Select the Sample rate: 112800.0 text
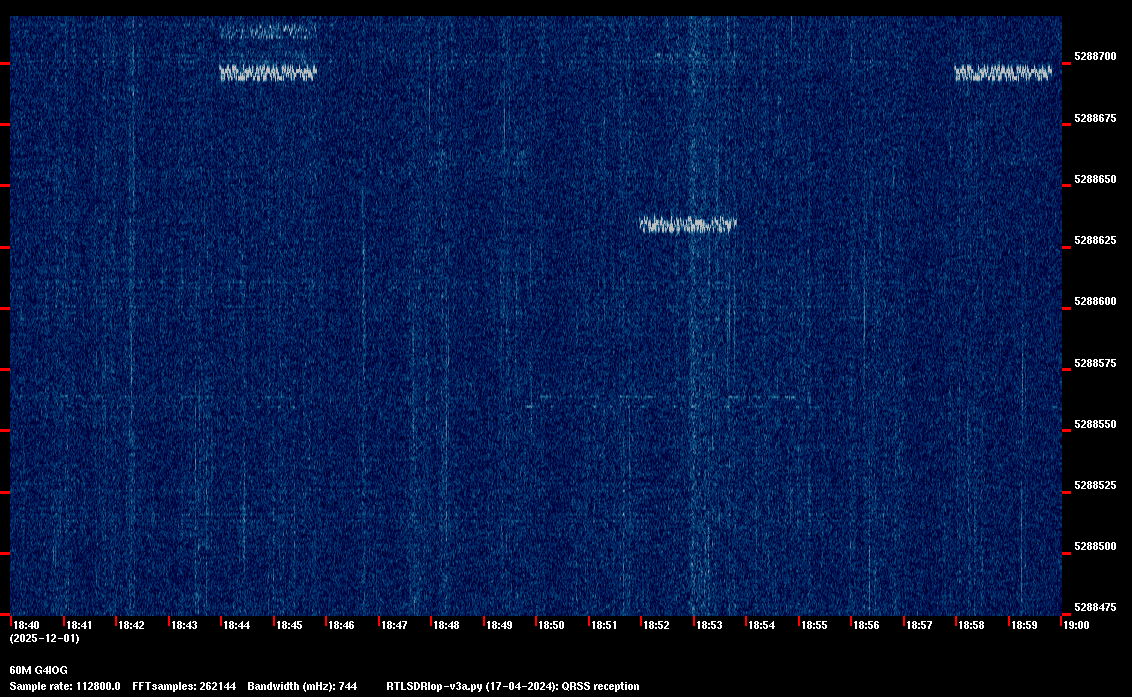 click(65, 686)
